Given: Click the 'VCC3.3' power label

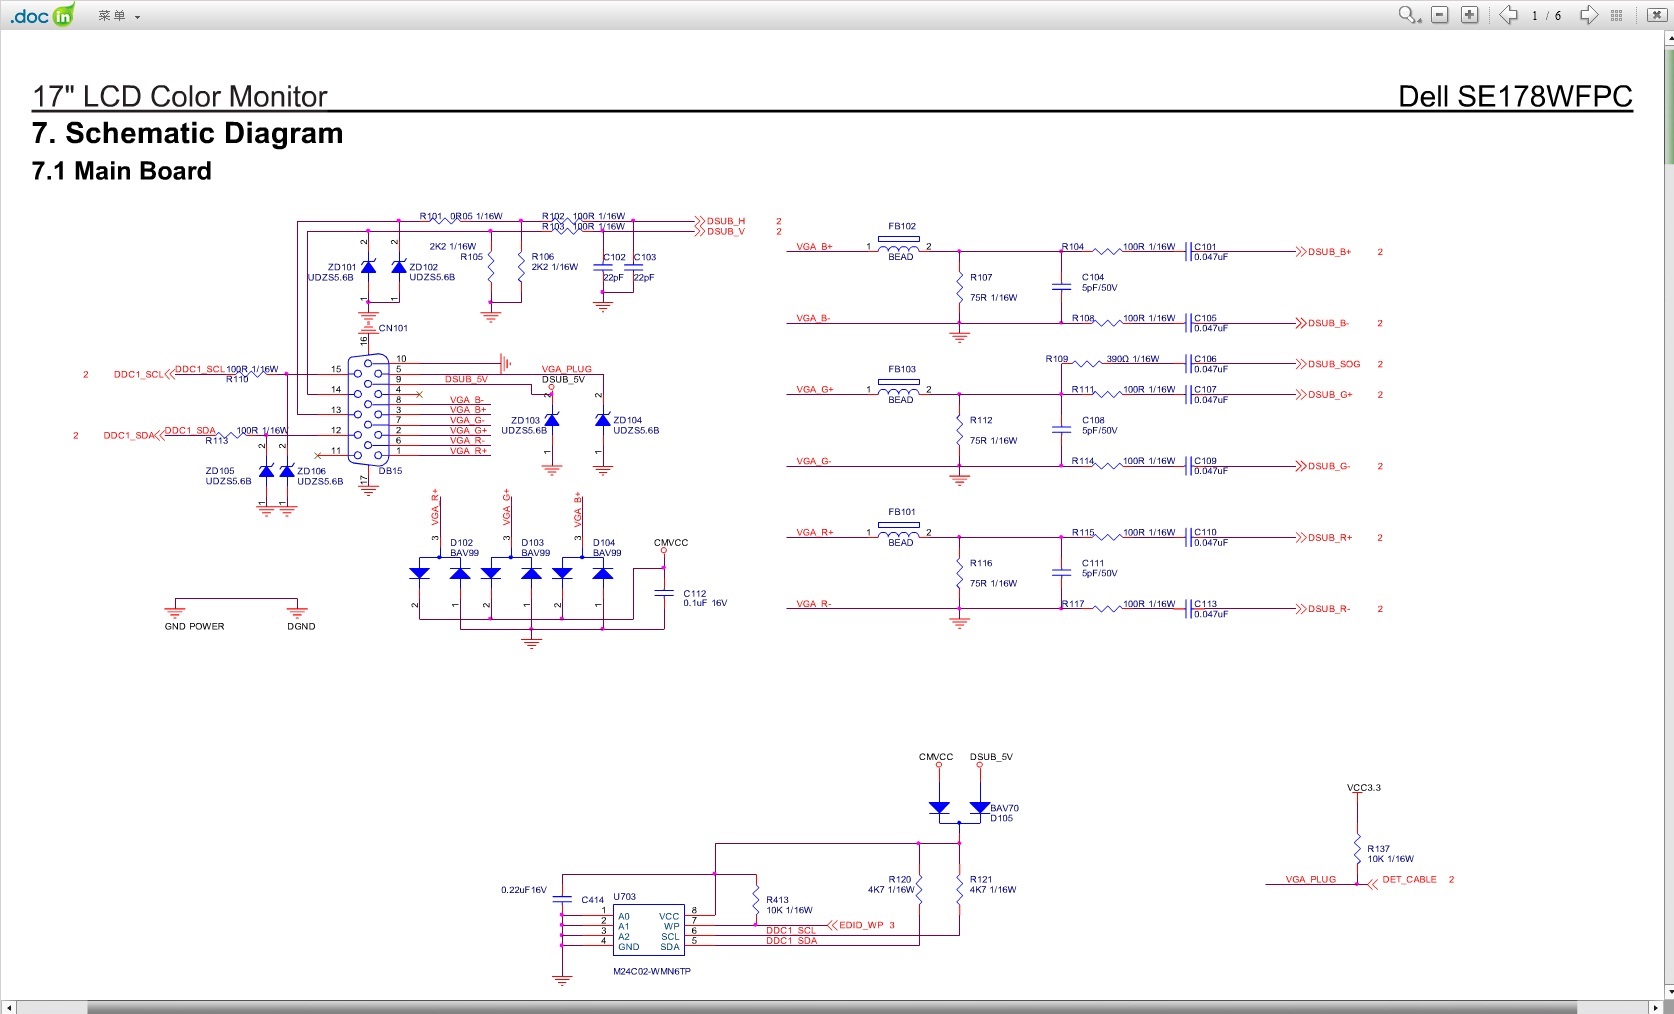Looking at the screenshot, I should click(1364, 788).
